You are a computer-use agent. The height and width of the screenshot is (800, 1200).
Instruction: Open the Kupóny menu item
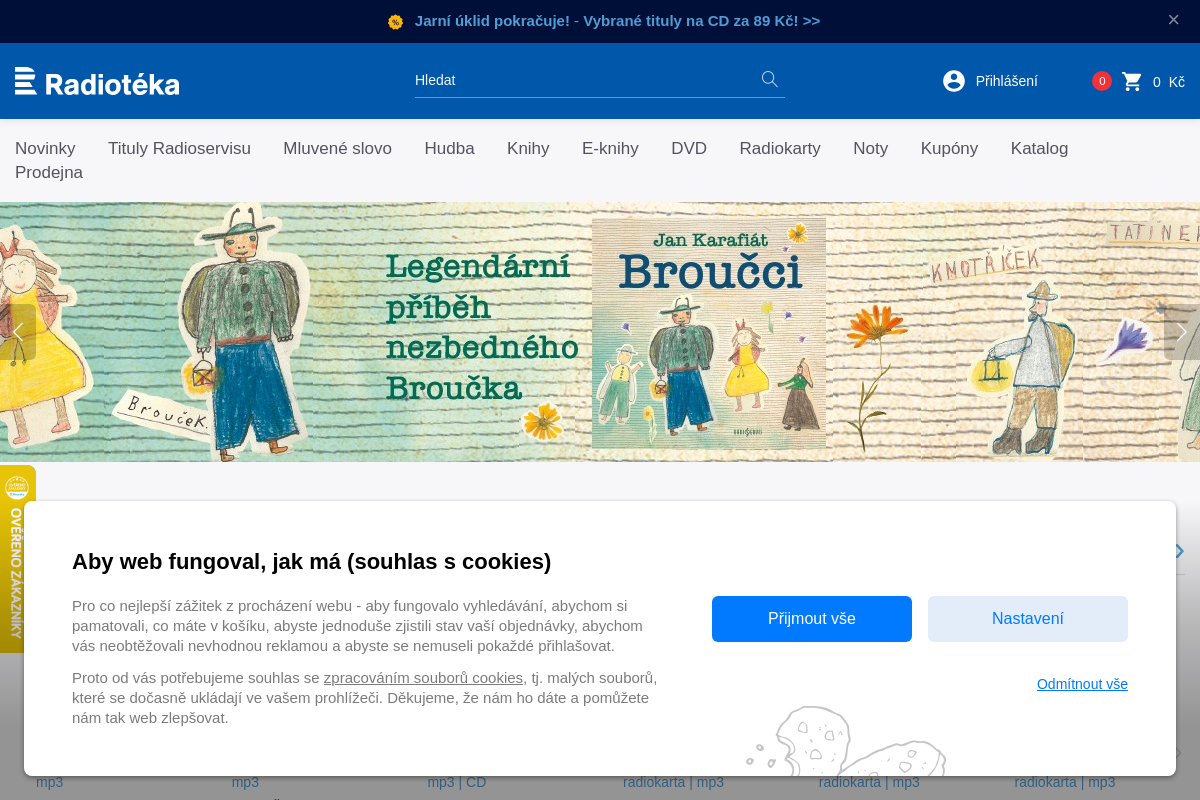[x=949, y=149]
